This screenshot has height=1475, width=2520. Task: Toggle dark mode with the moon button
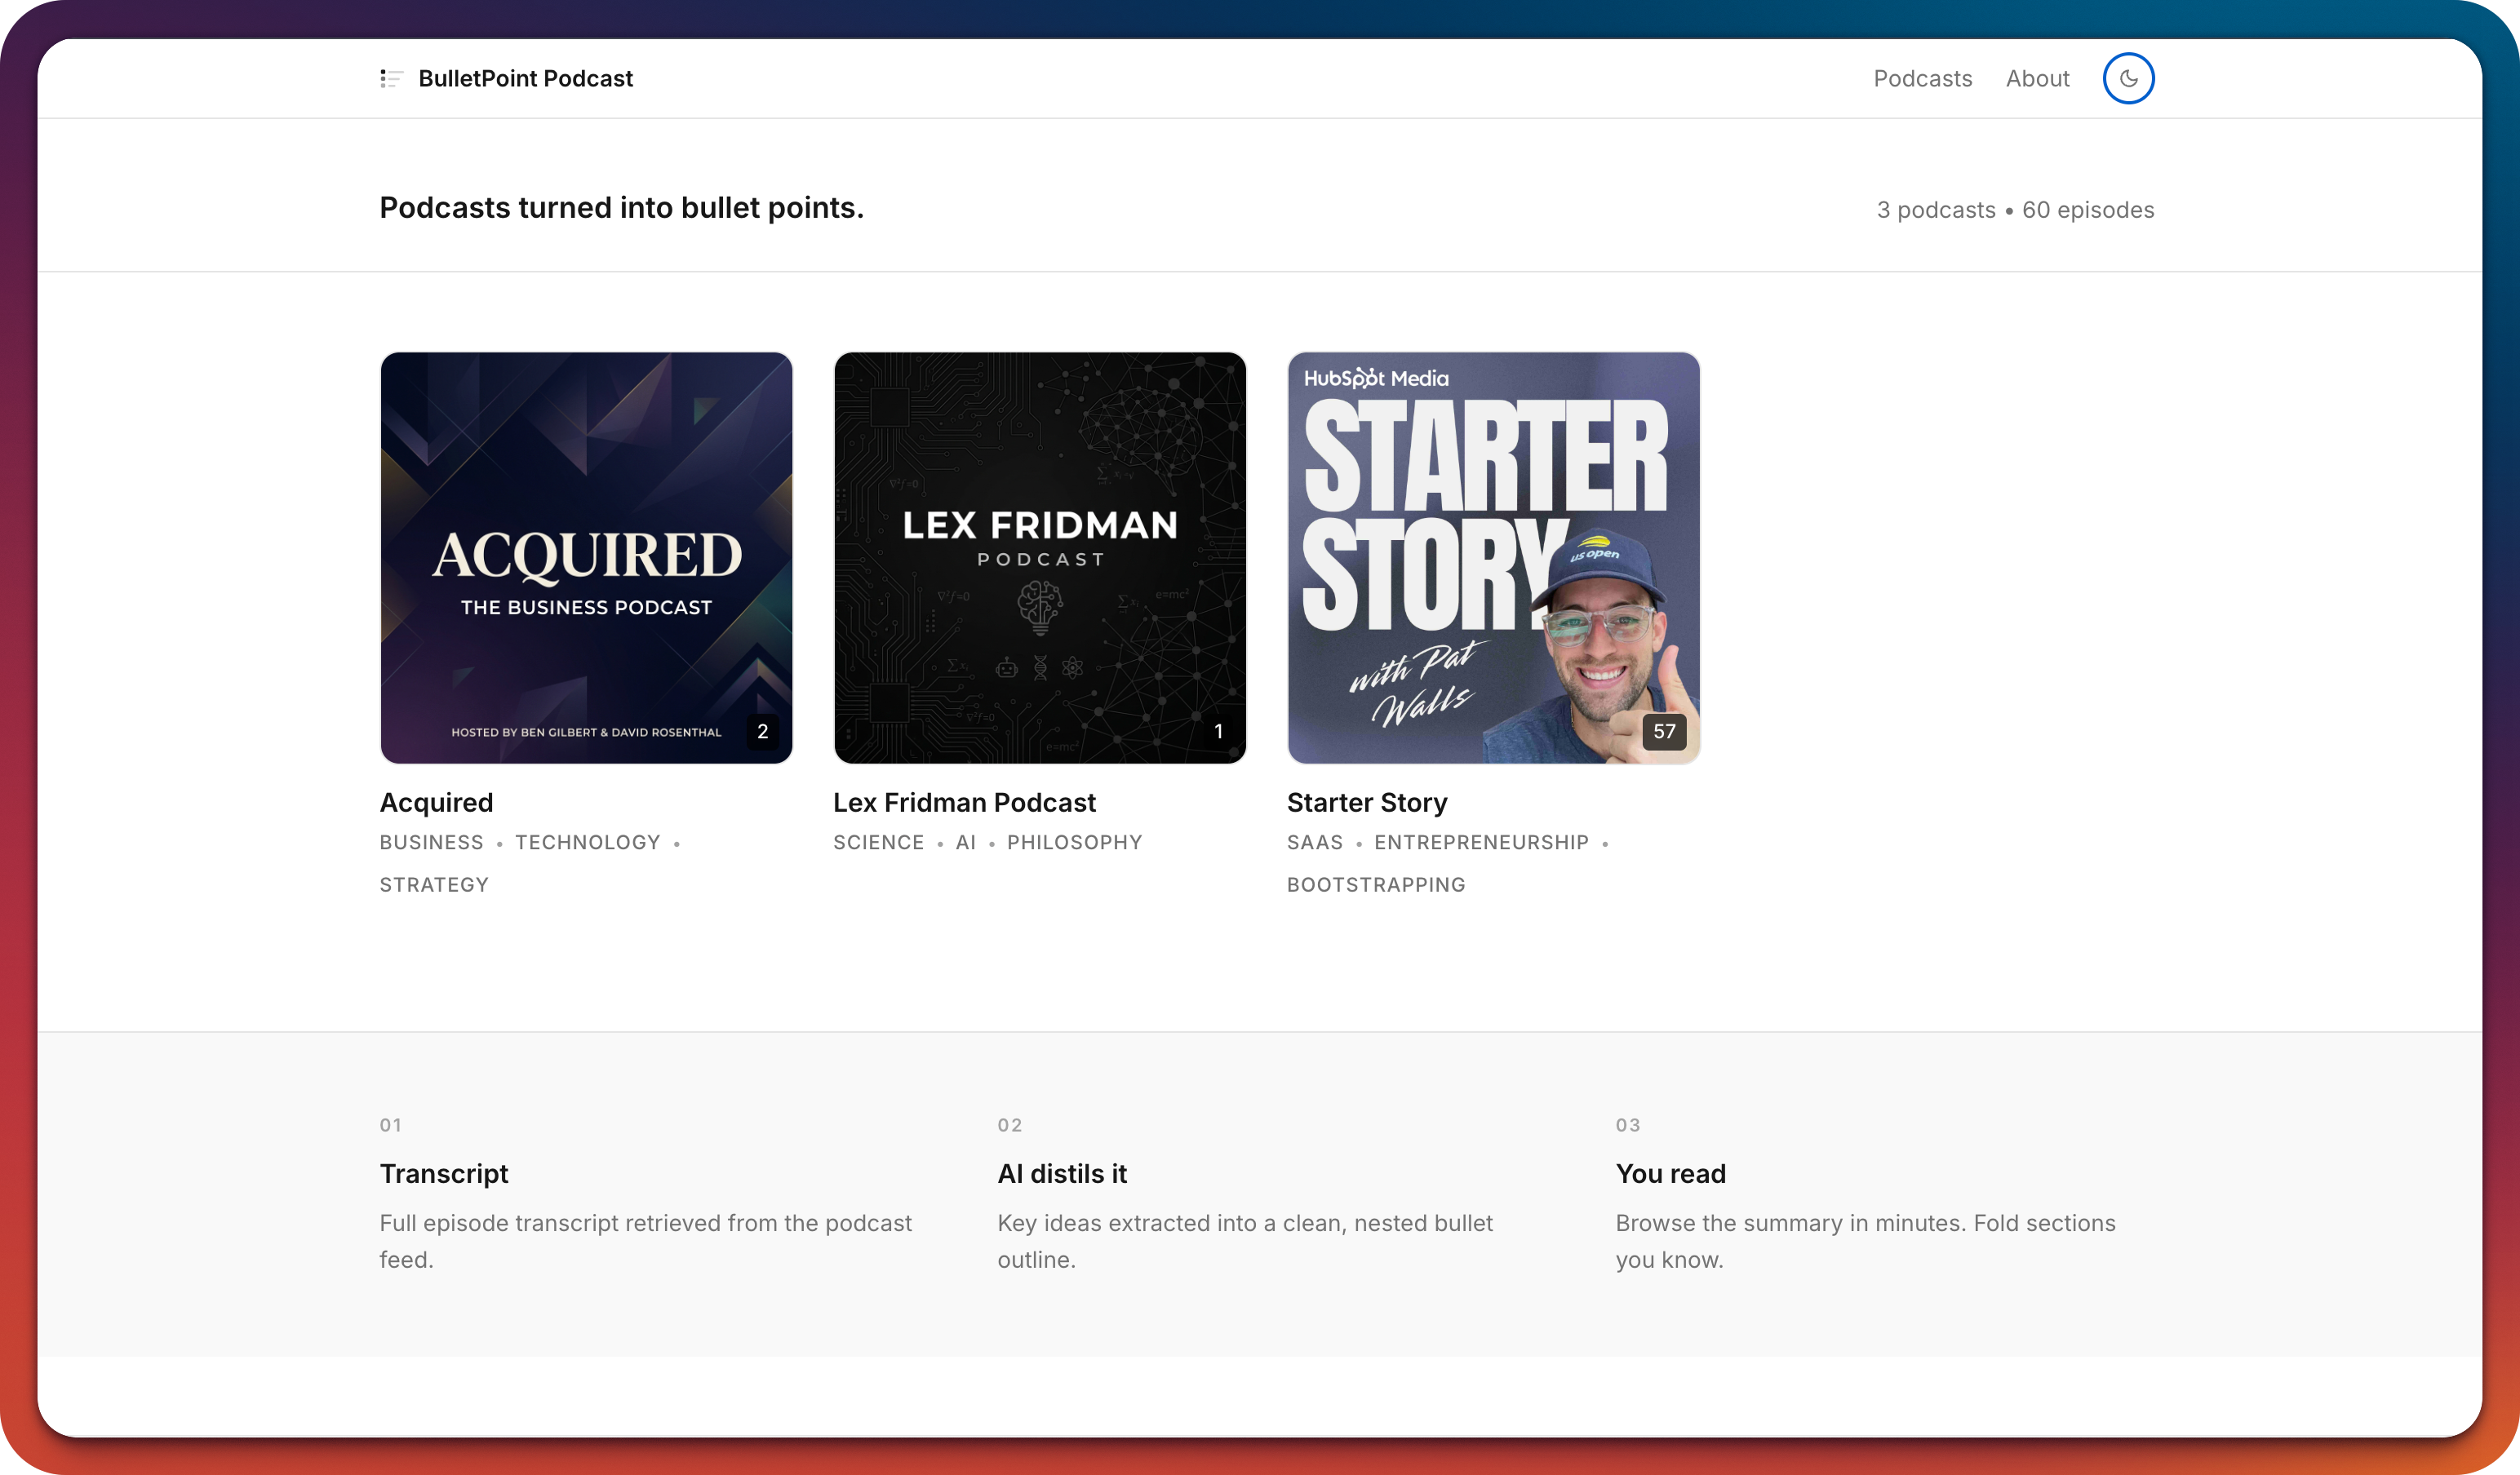[2128, 78]
